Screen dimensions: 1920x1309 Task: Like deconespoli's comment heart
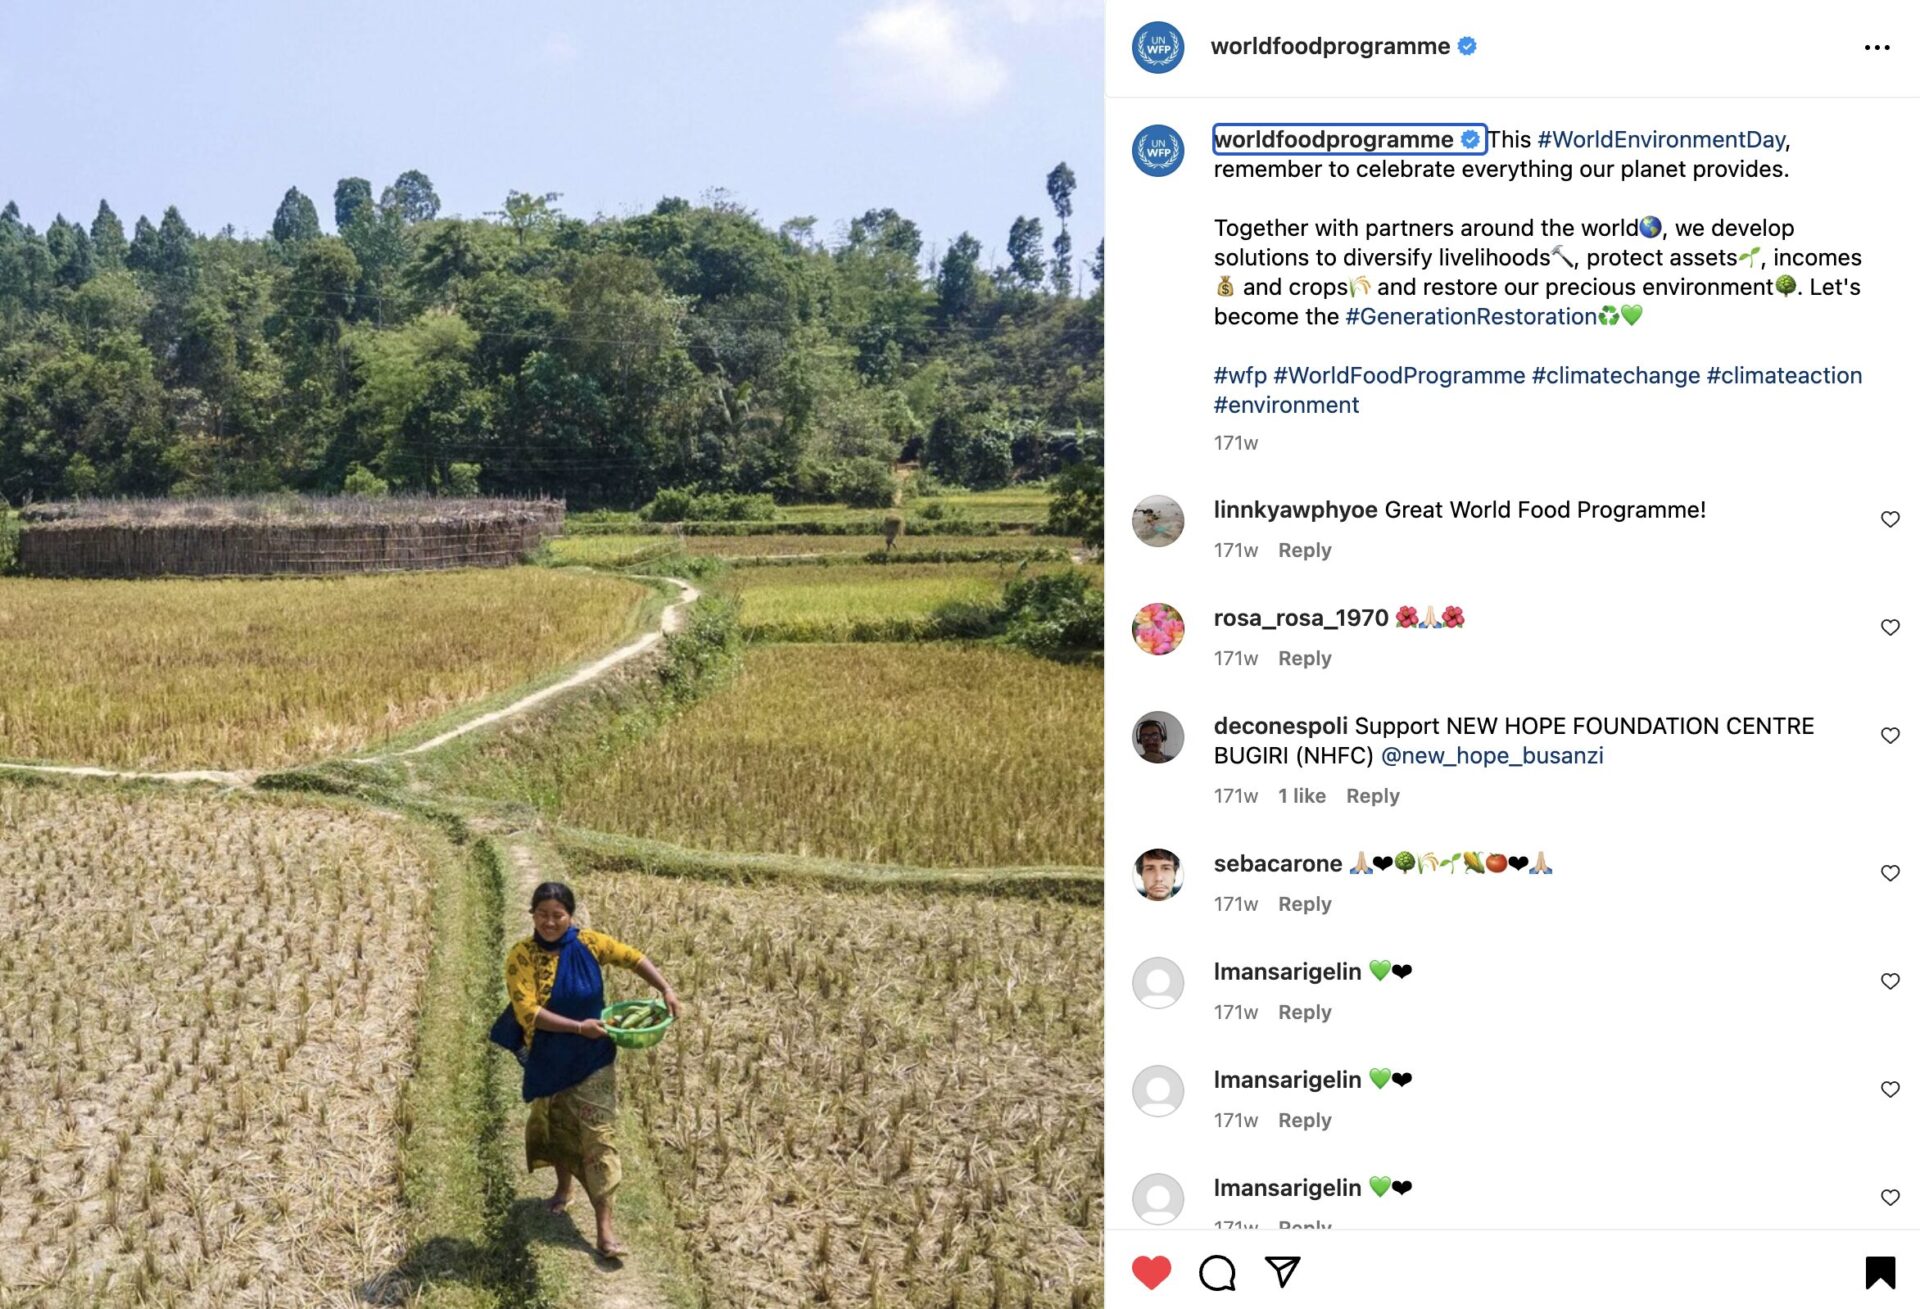(1890, 735)
